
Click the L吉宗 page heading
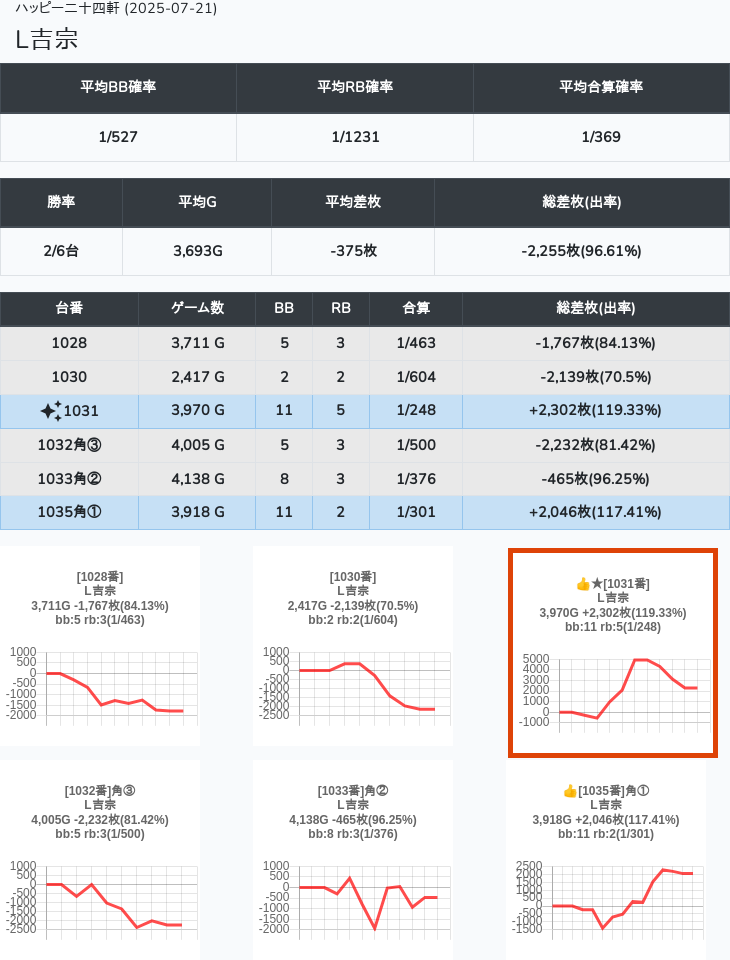(x=47, y=40)
